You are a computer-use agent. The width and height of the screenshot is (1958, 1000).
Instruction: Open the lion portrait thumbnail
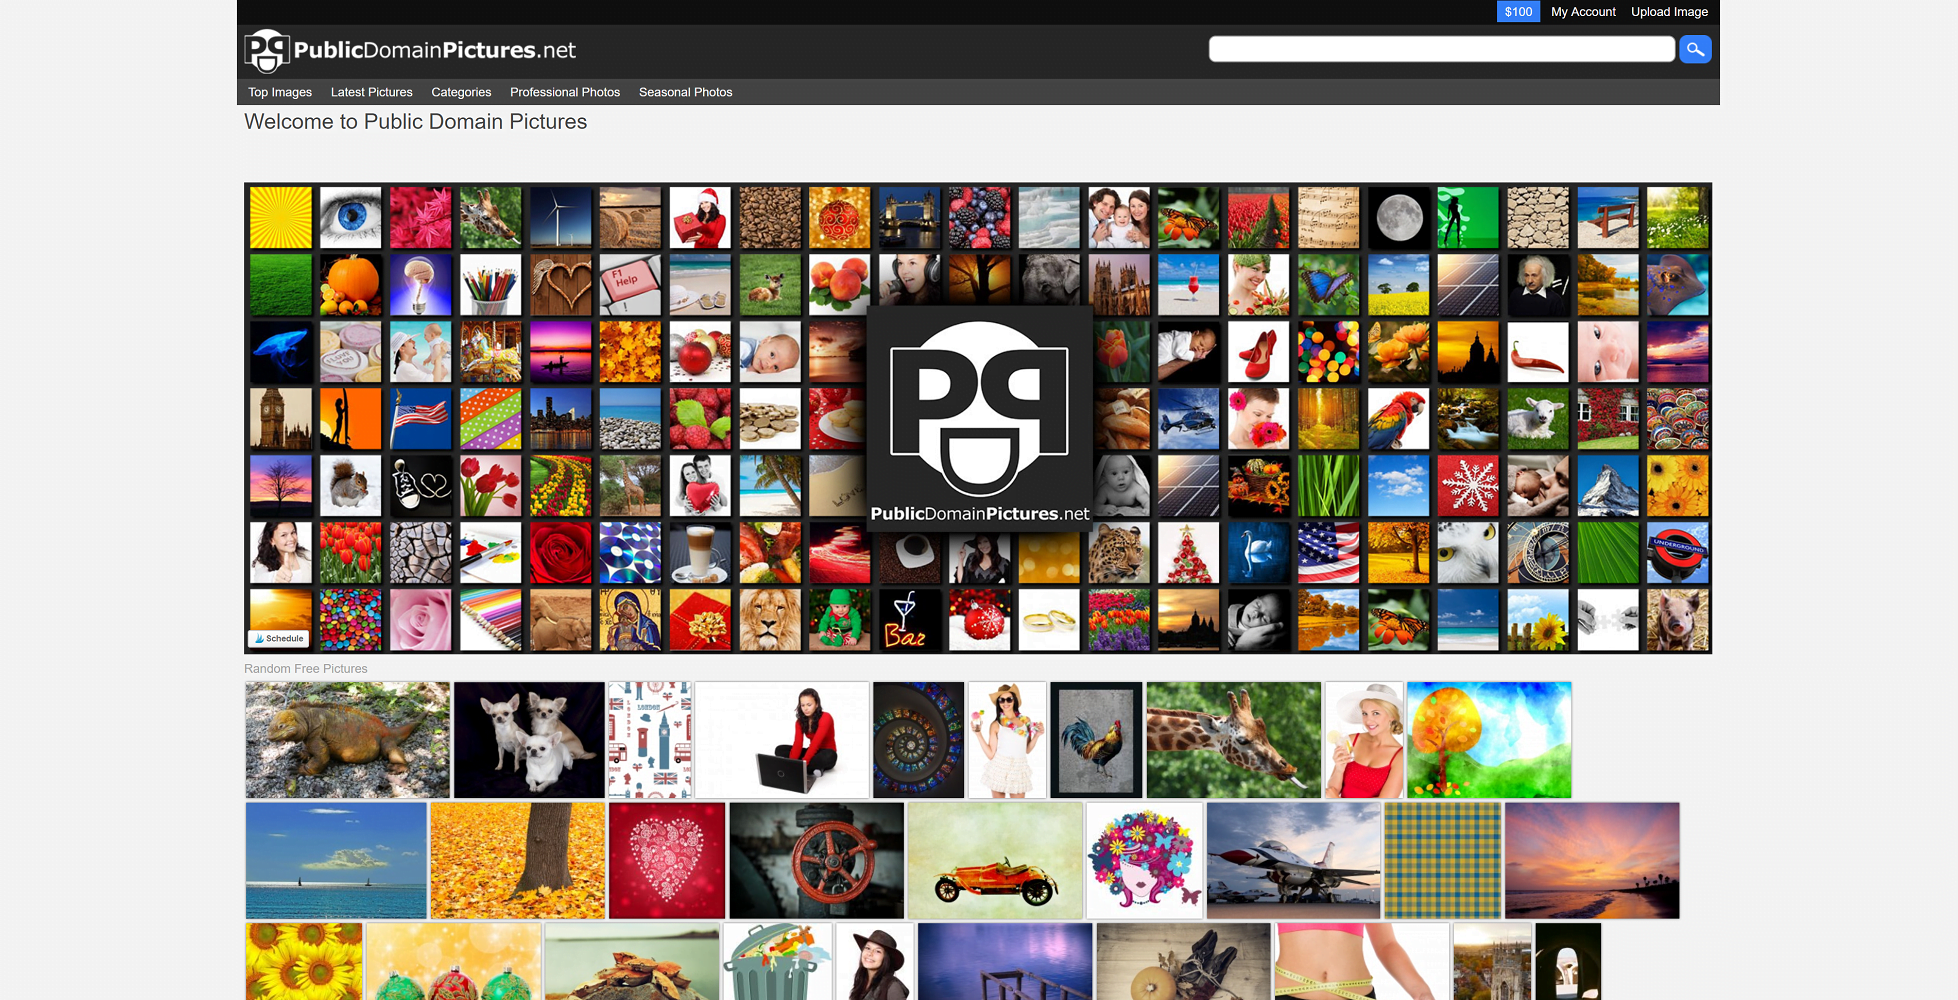769,619
